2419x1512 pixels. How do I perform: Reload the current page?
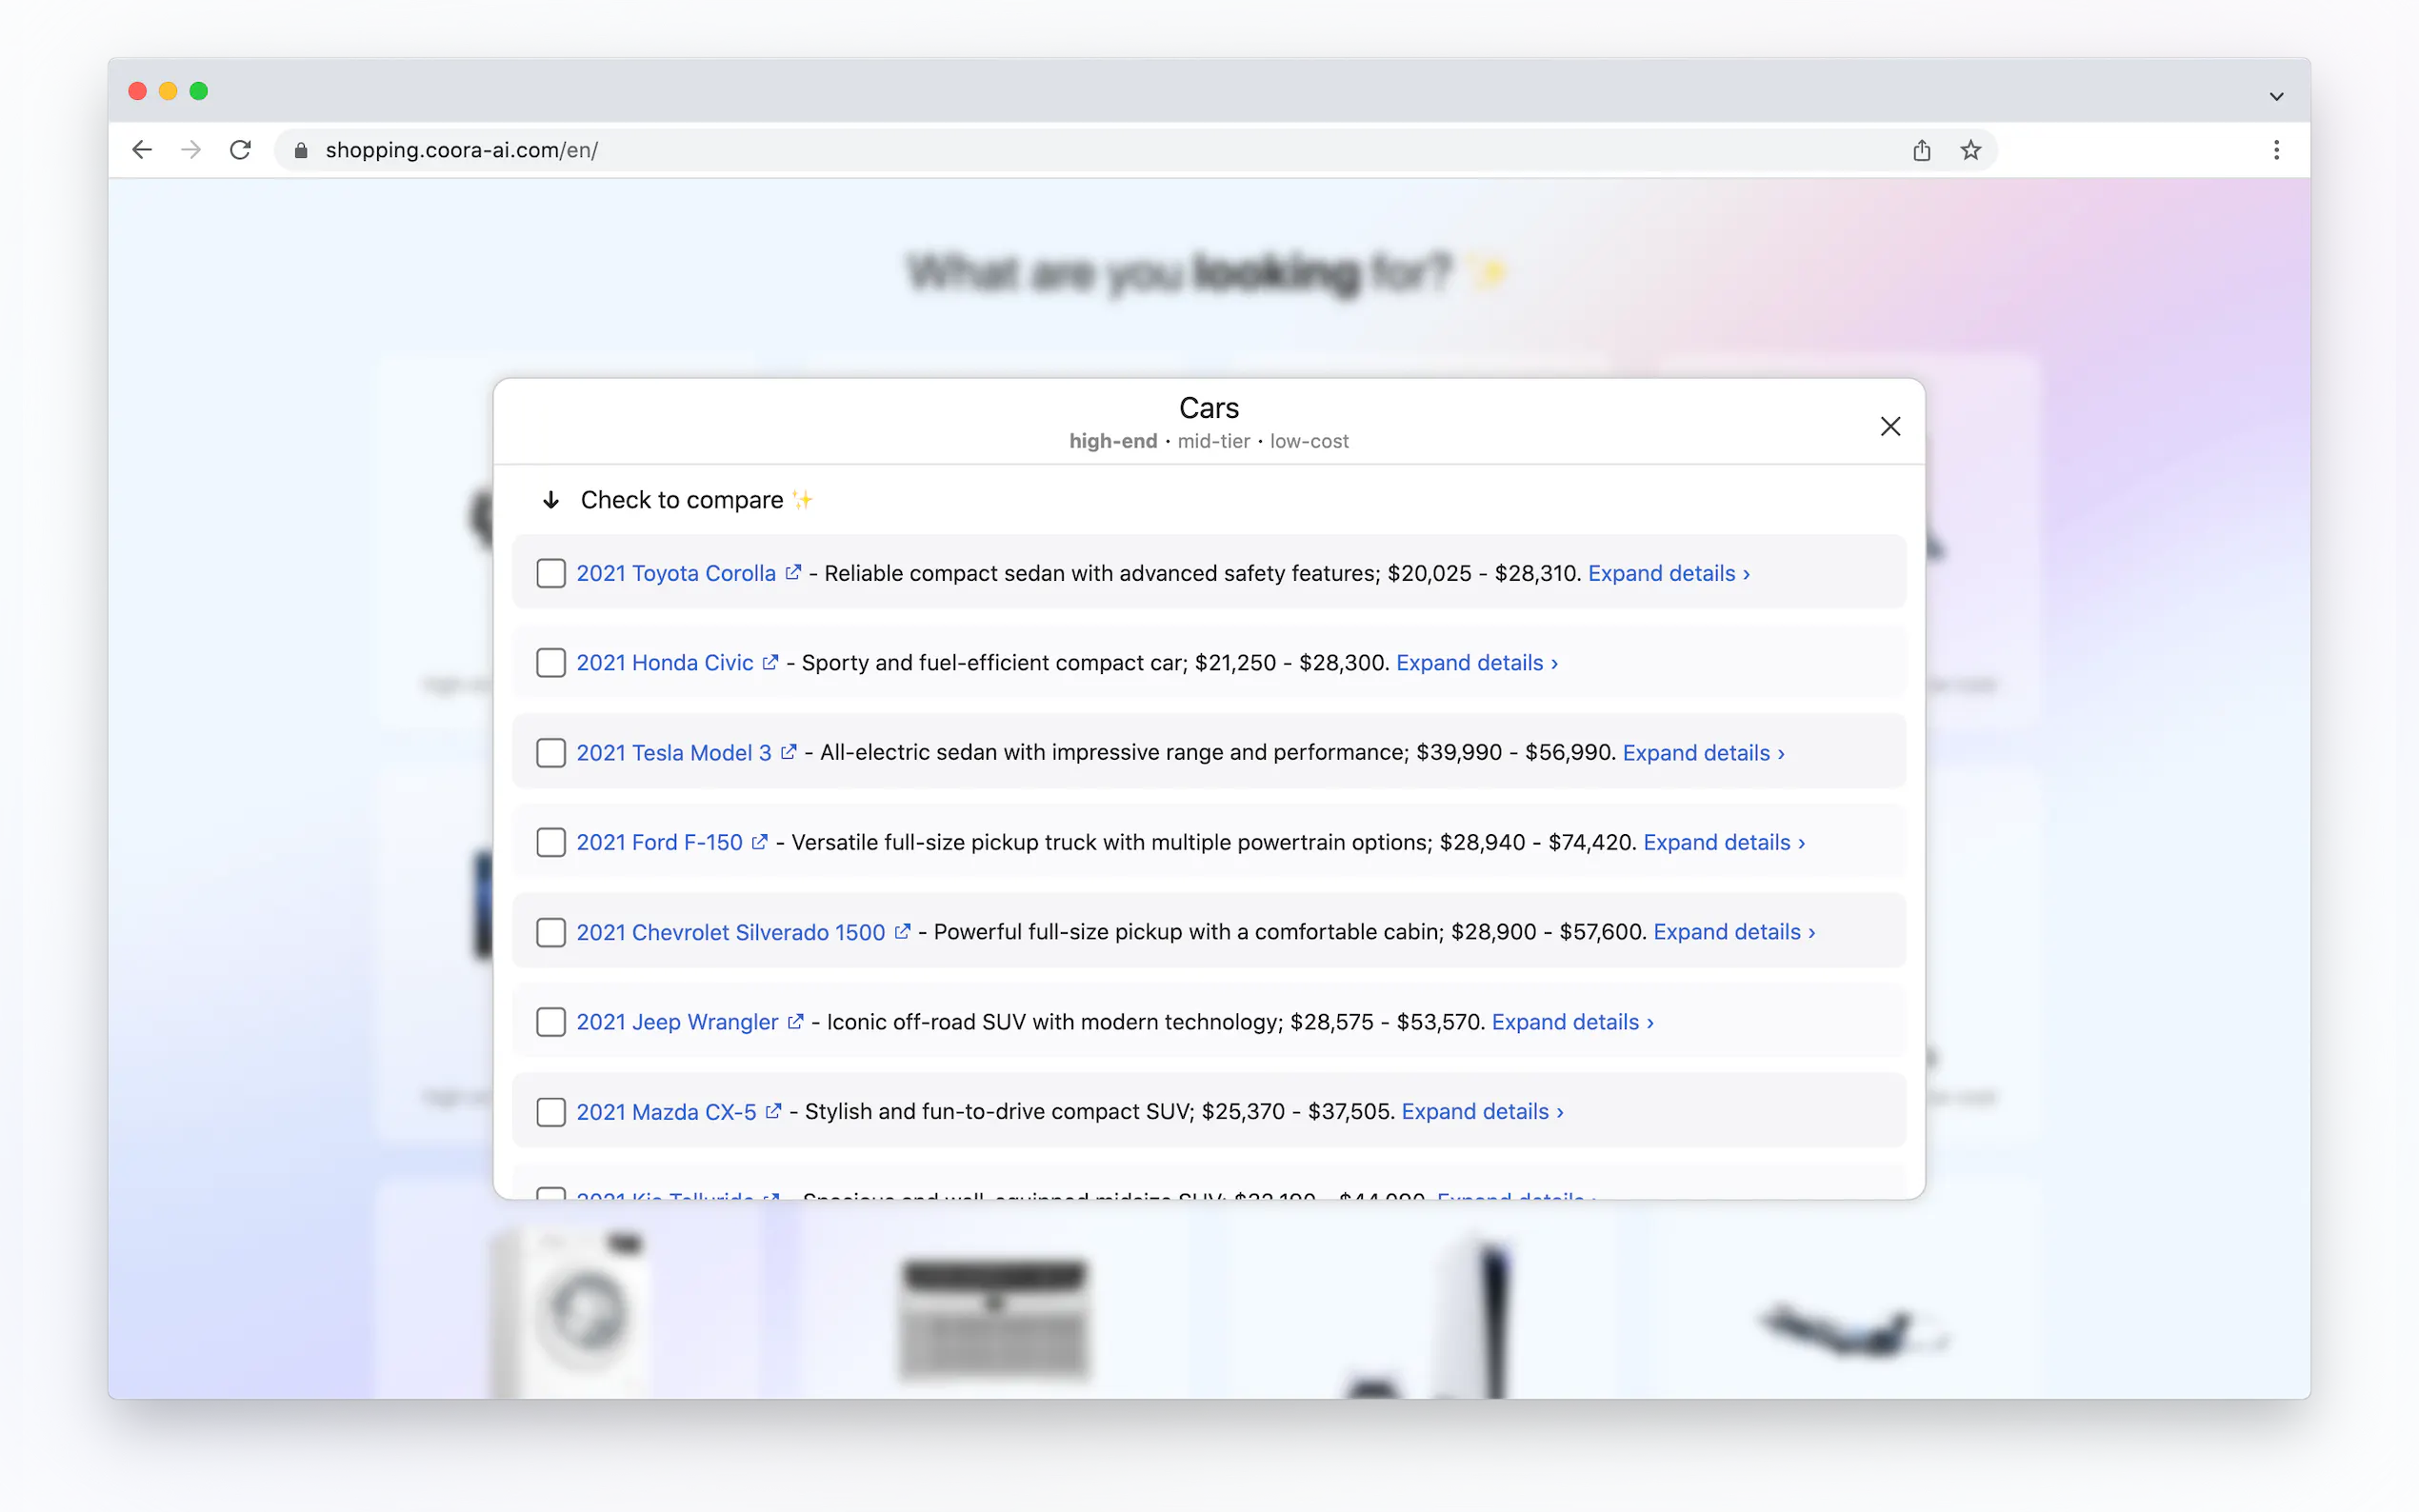tap(240, 150)
